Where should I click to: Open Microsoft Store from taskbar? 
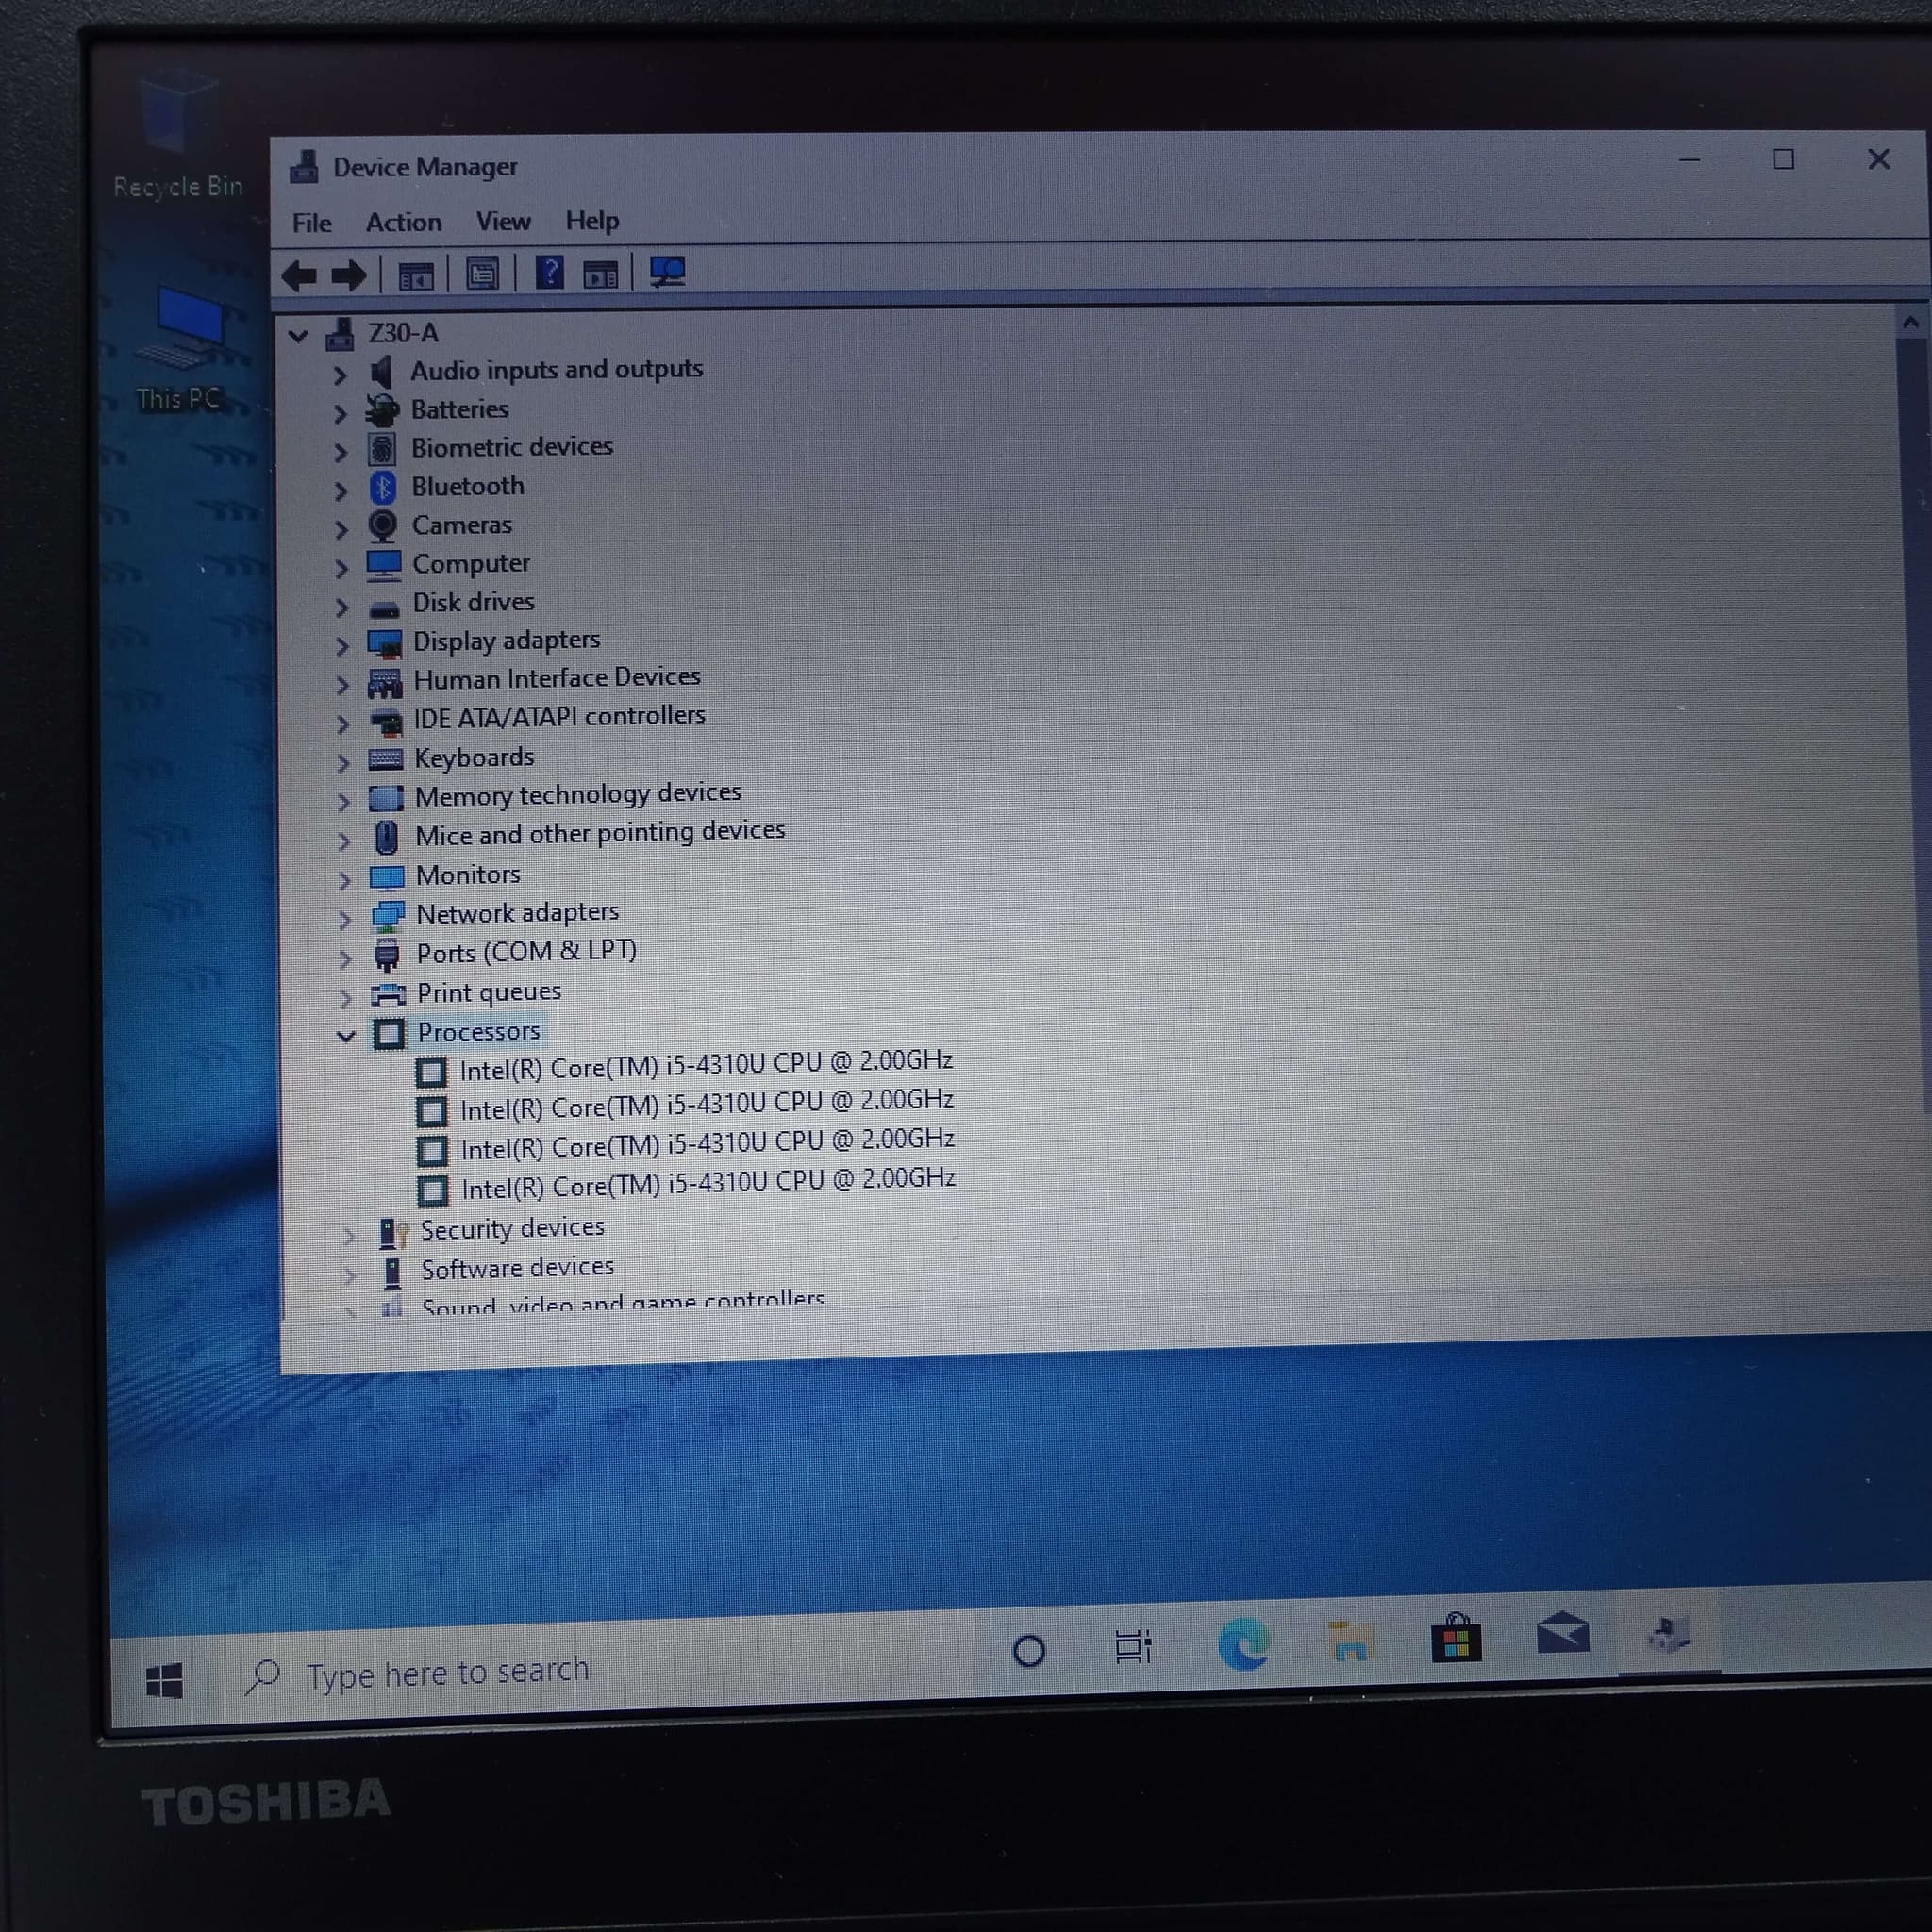(1456, 1638)
